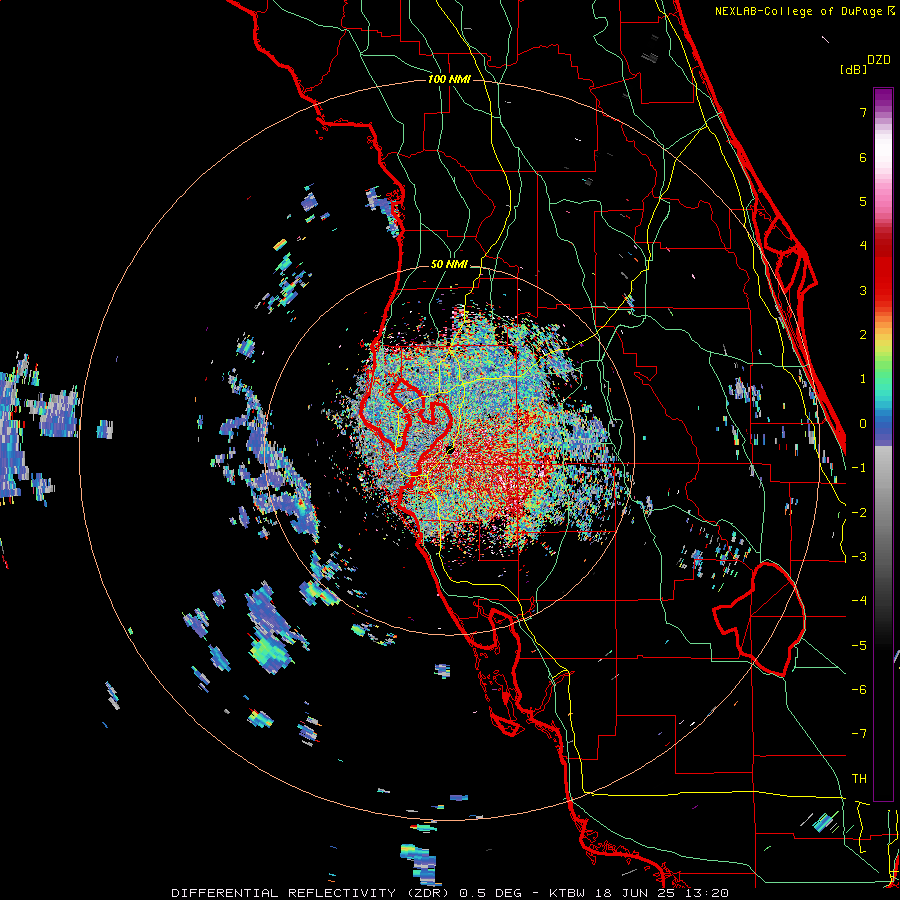
Task: Click the lake outline in southeast Florida
Action: coord(759,619)
